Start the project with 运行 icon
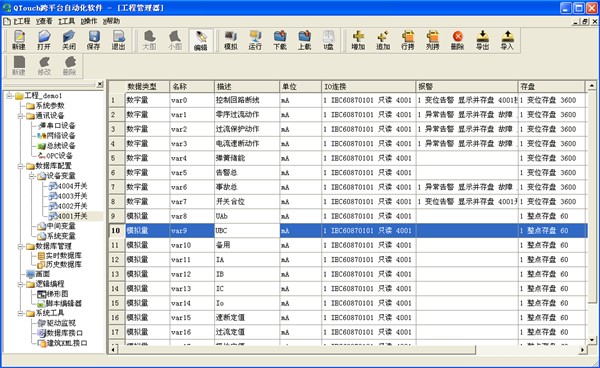 click(x=255, y=40)
